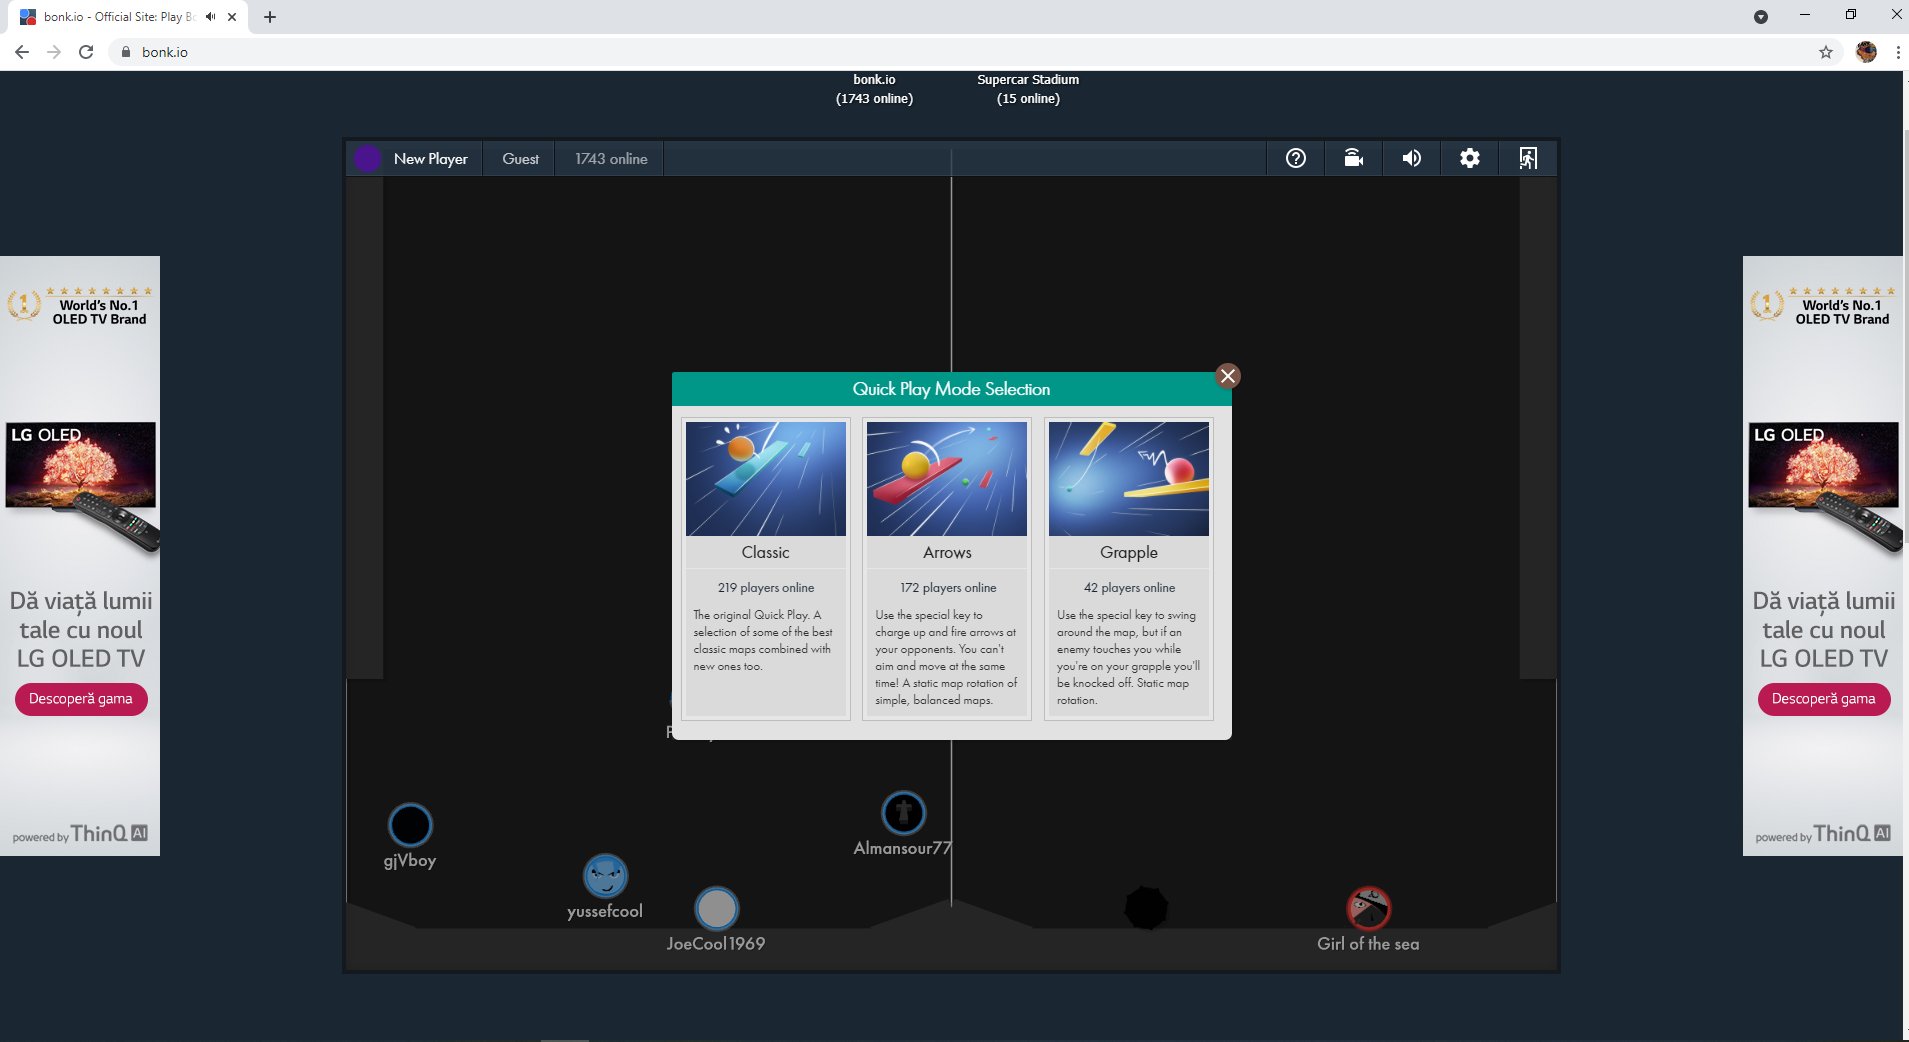Click the exit door icon

tap(1527, 158)
